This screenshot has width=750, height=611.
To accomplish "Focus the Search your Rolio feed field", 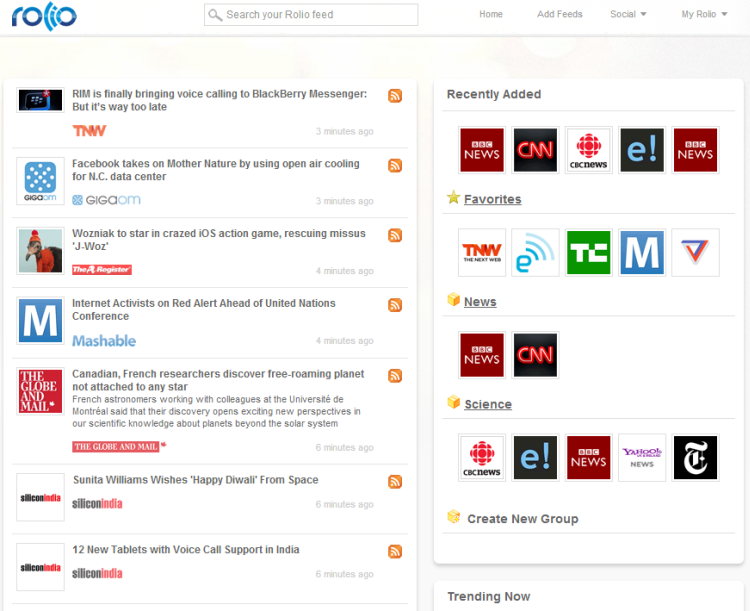I will [x=311, y=15].
